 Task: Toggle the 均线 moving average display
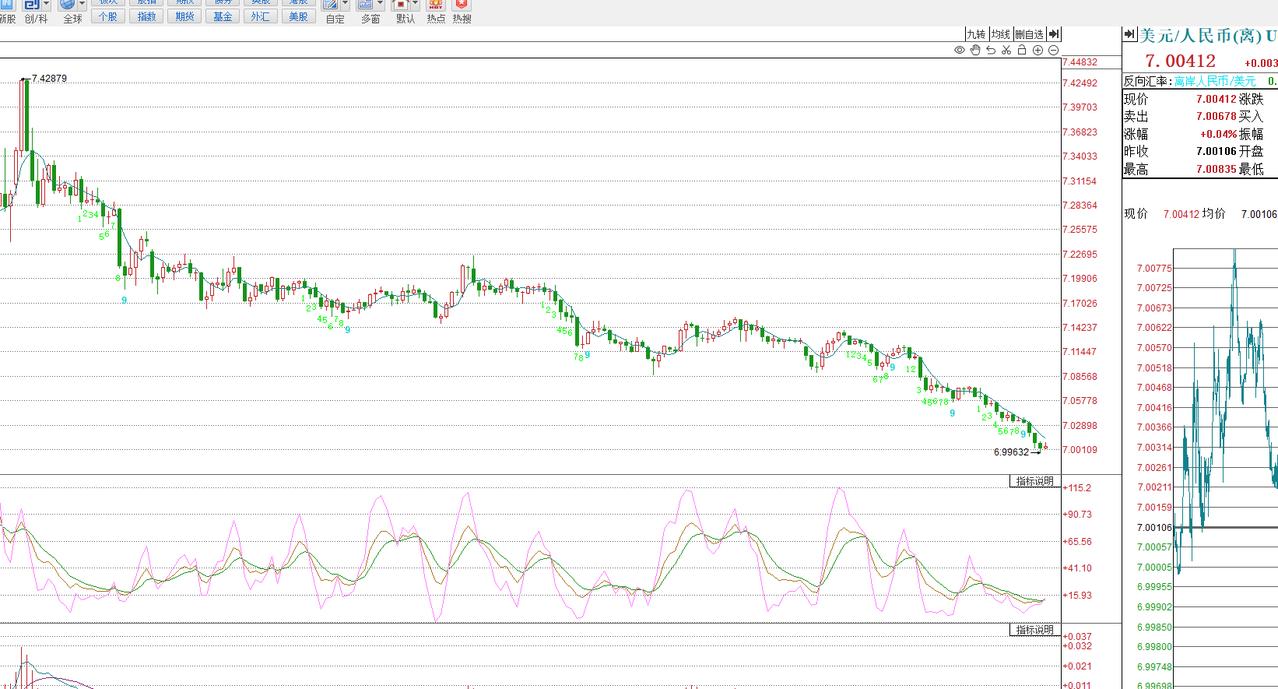click(x=1000, y=34)
